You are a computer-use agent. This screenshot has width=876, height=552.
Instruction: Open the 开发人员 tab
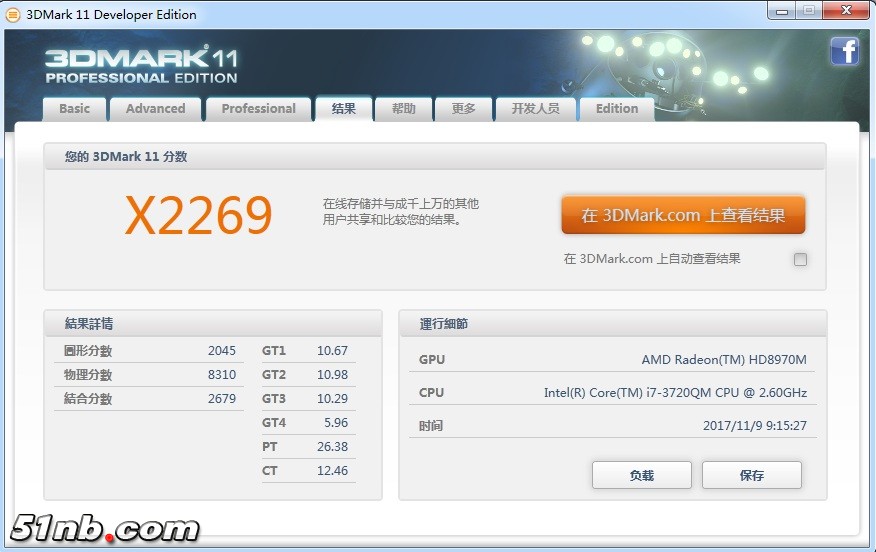535,108
